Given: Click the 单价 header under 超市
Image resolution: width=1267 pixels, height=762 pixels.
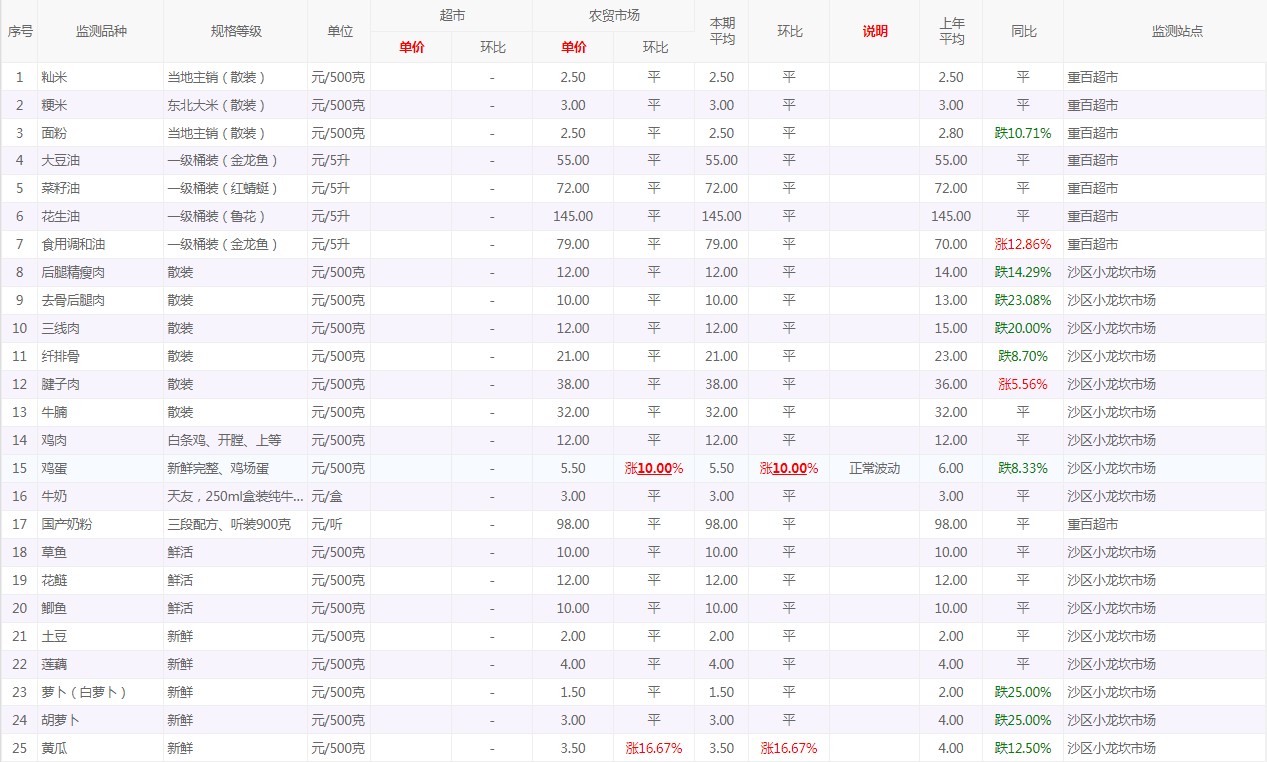Looking at the screenshot, I should tap(411, 47).
